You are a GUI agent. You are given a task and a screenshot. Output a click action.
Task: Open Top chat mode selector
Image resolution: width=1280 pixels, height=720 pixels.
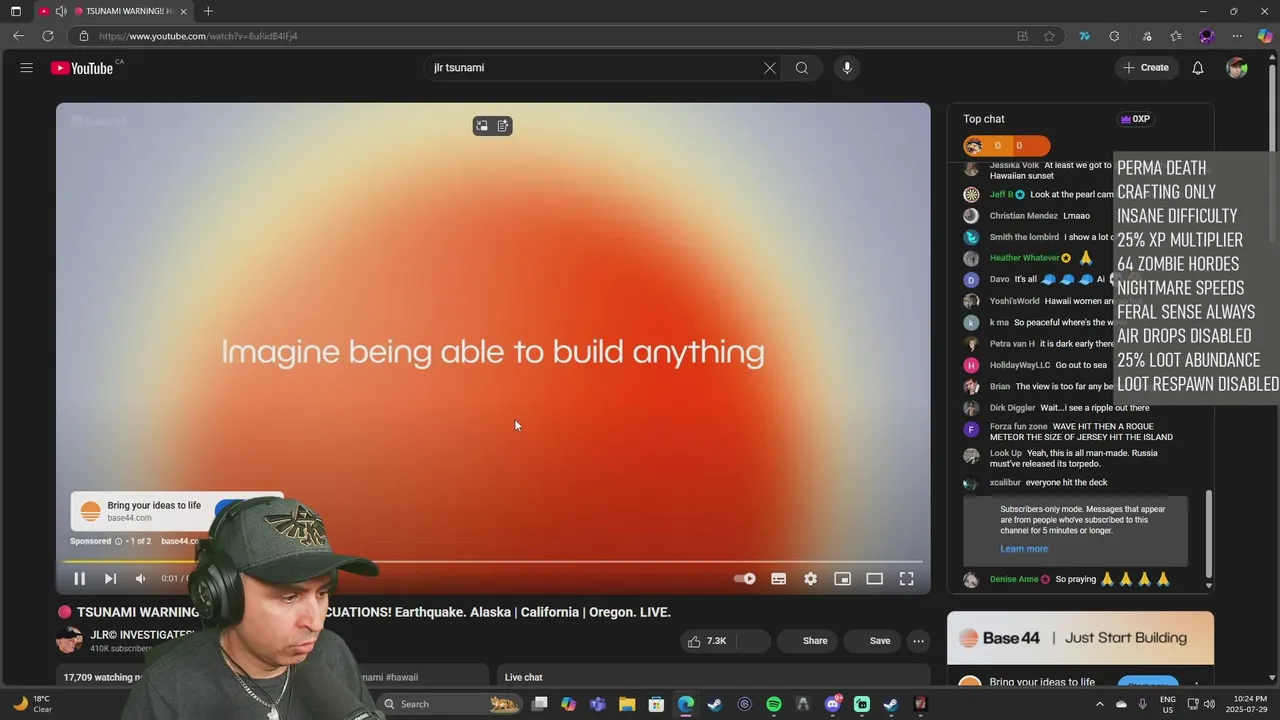[x=984, y=119]
